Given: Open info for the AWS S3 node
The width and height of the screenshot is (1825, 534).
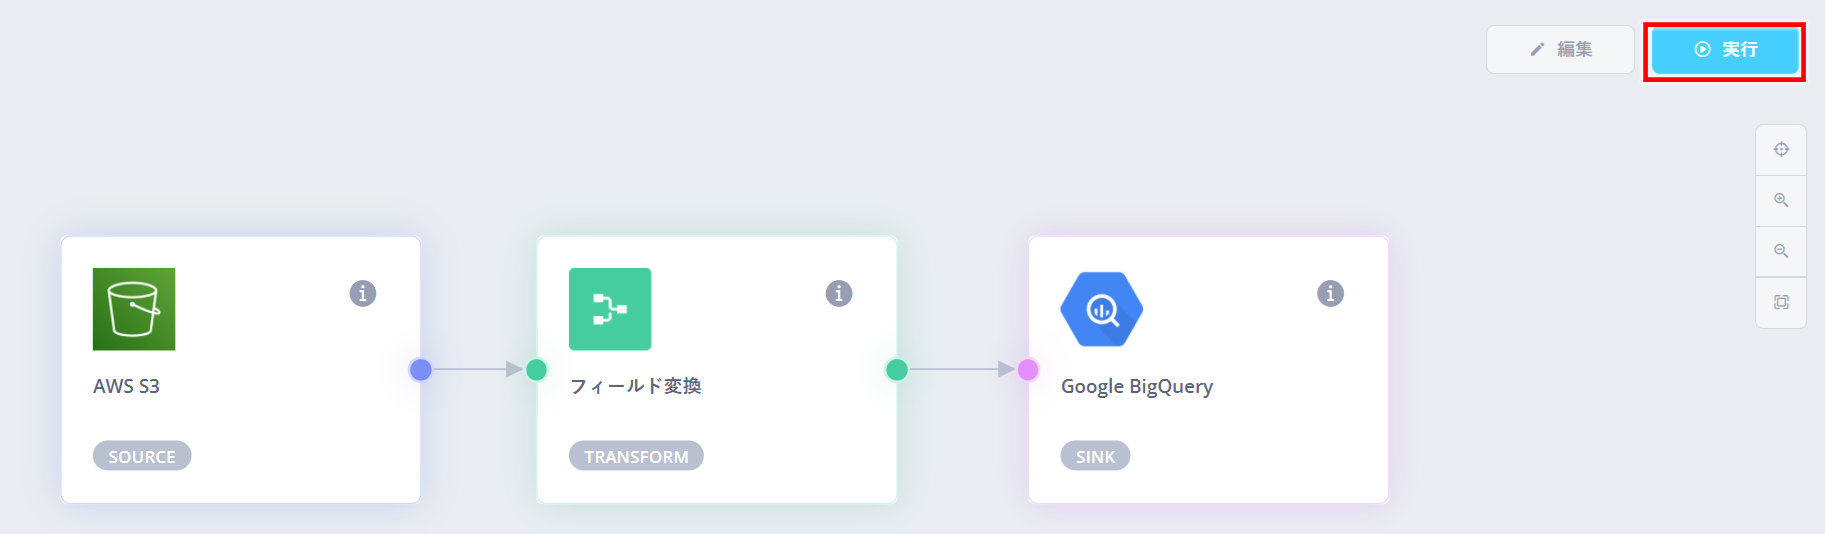Looking at the screenshot, I should coord(363,293).
